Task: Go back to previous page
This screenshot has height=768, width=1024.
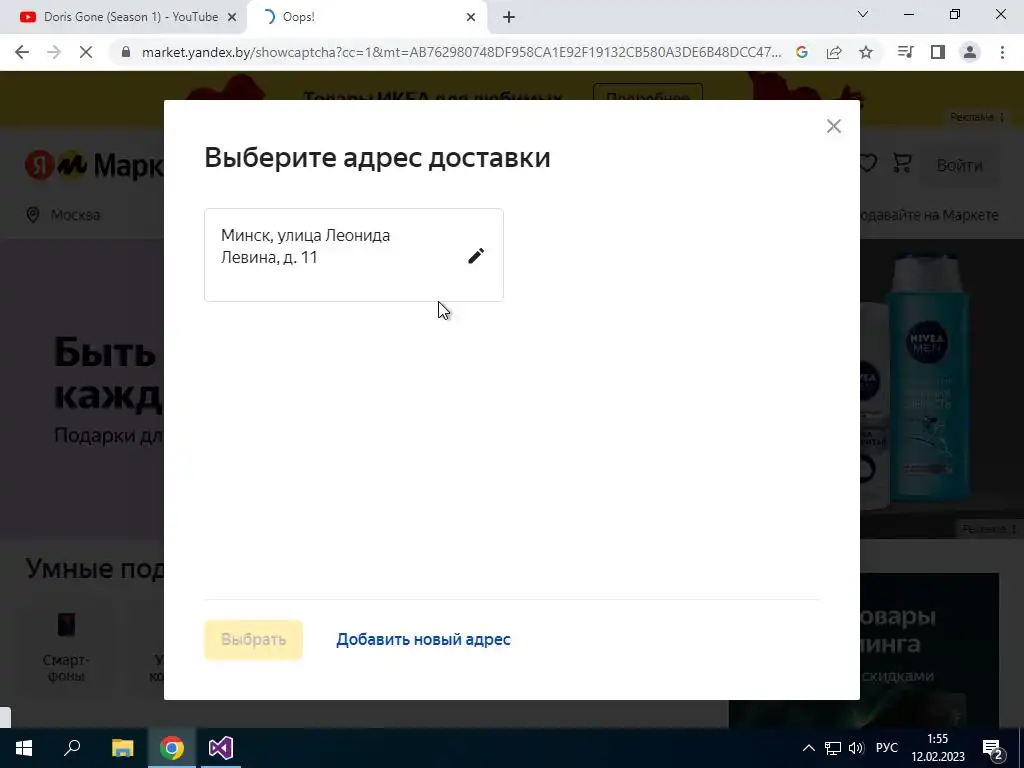Action: pos(22,52)
